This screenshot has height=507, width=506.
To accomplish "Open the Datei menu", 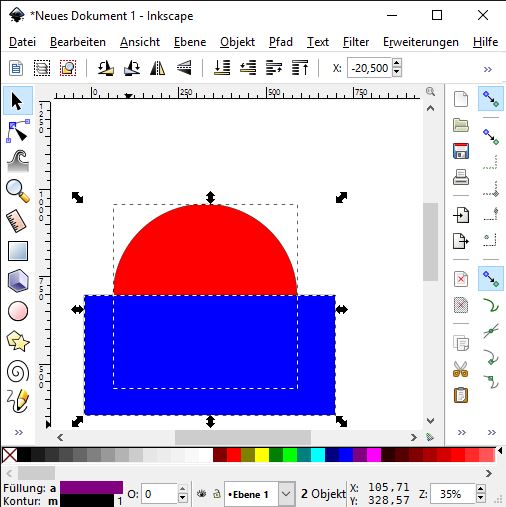I will [x=22, y=42].
